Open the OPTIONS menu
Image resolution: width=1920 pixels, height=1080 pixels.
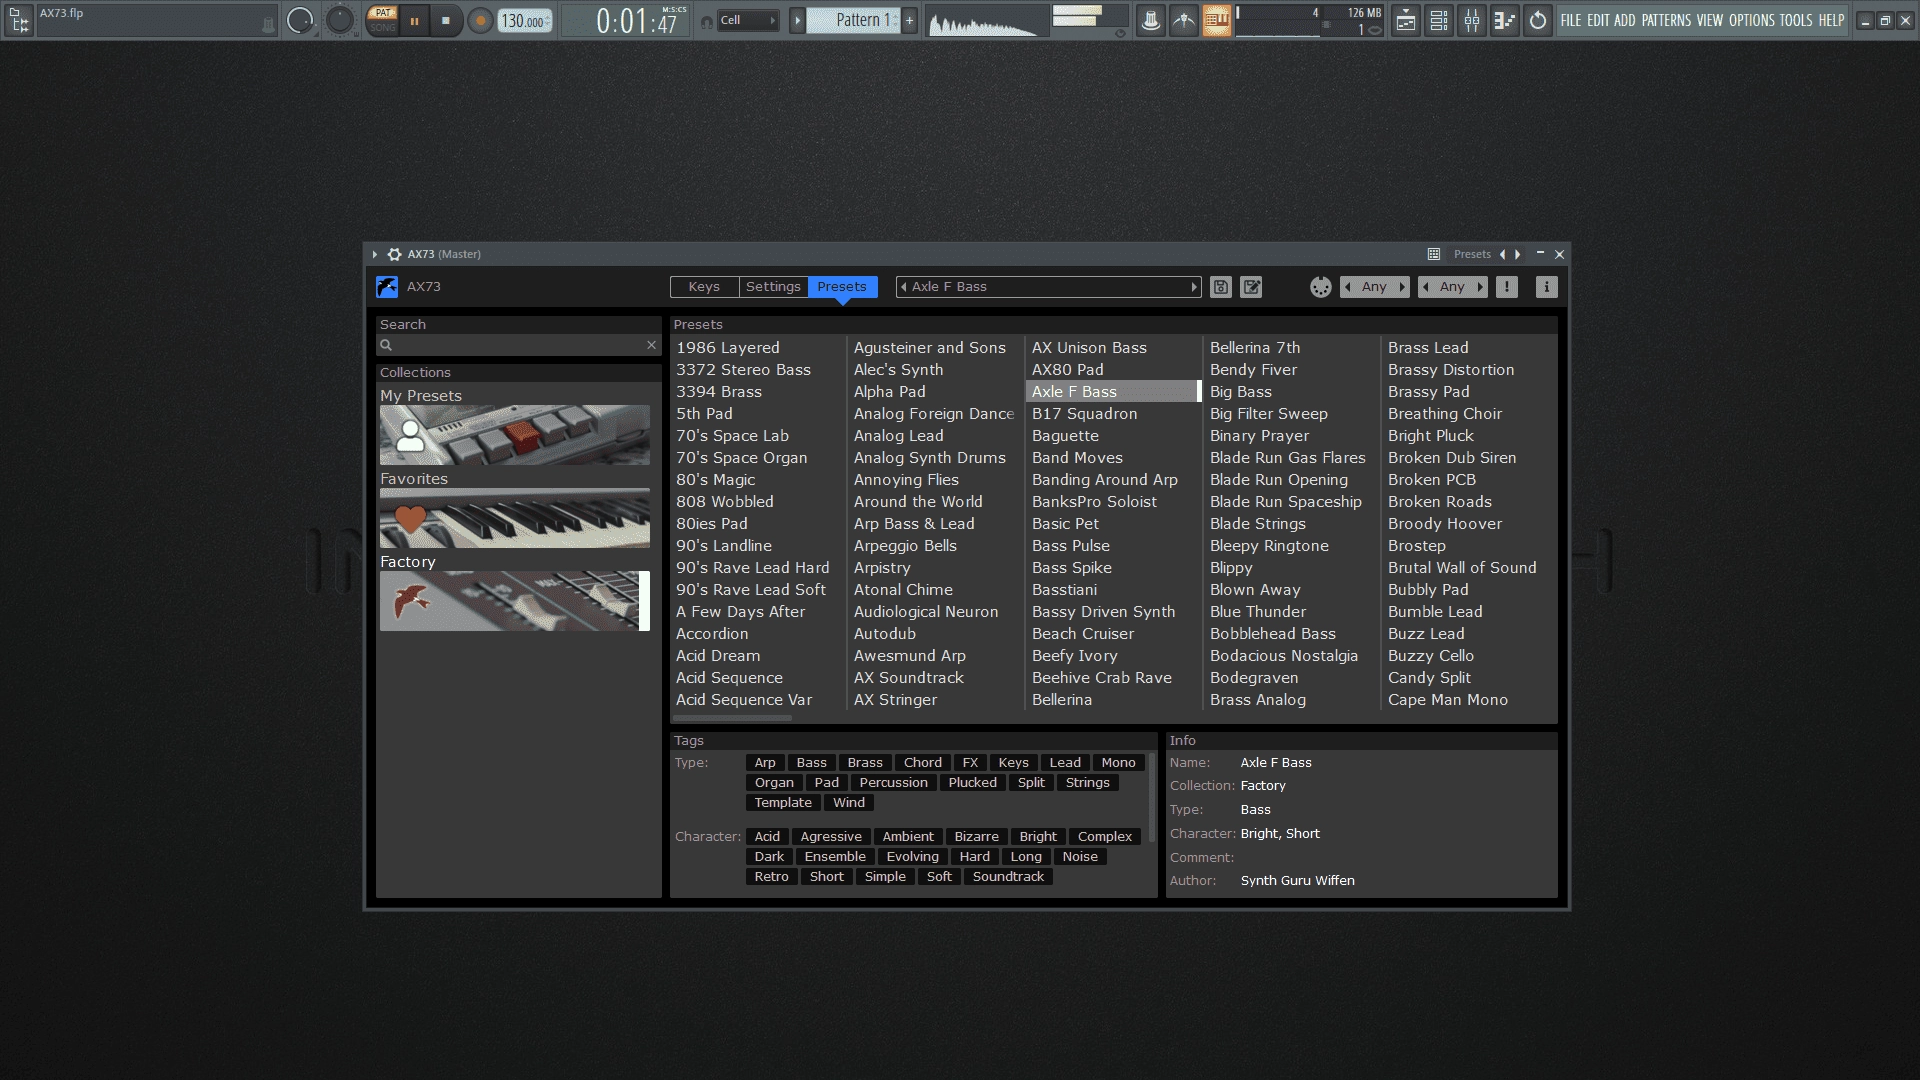pos(1752,20)
